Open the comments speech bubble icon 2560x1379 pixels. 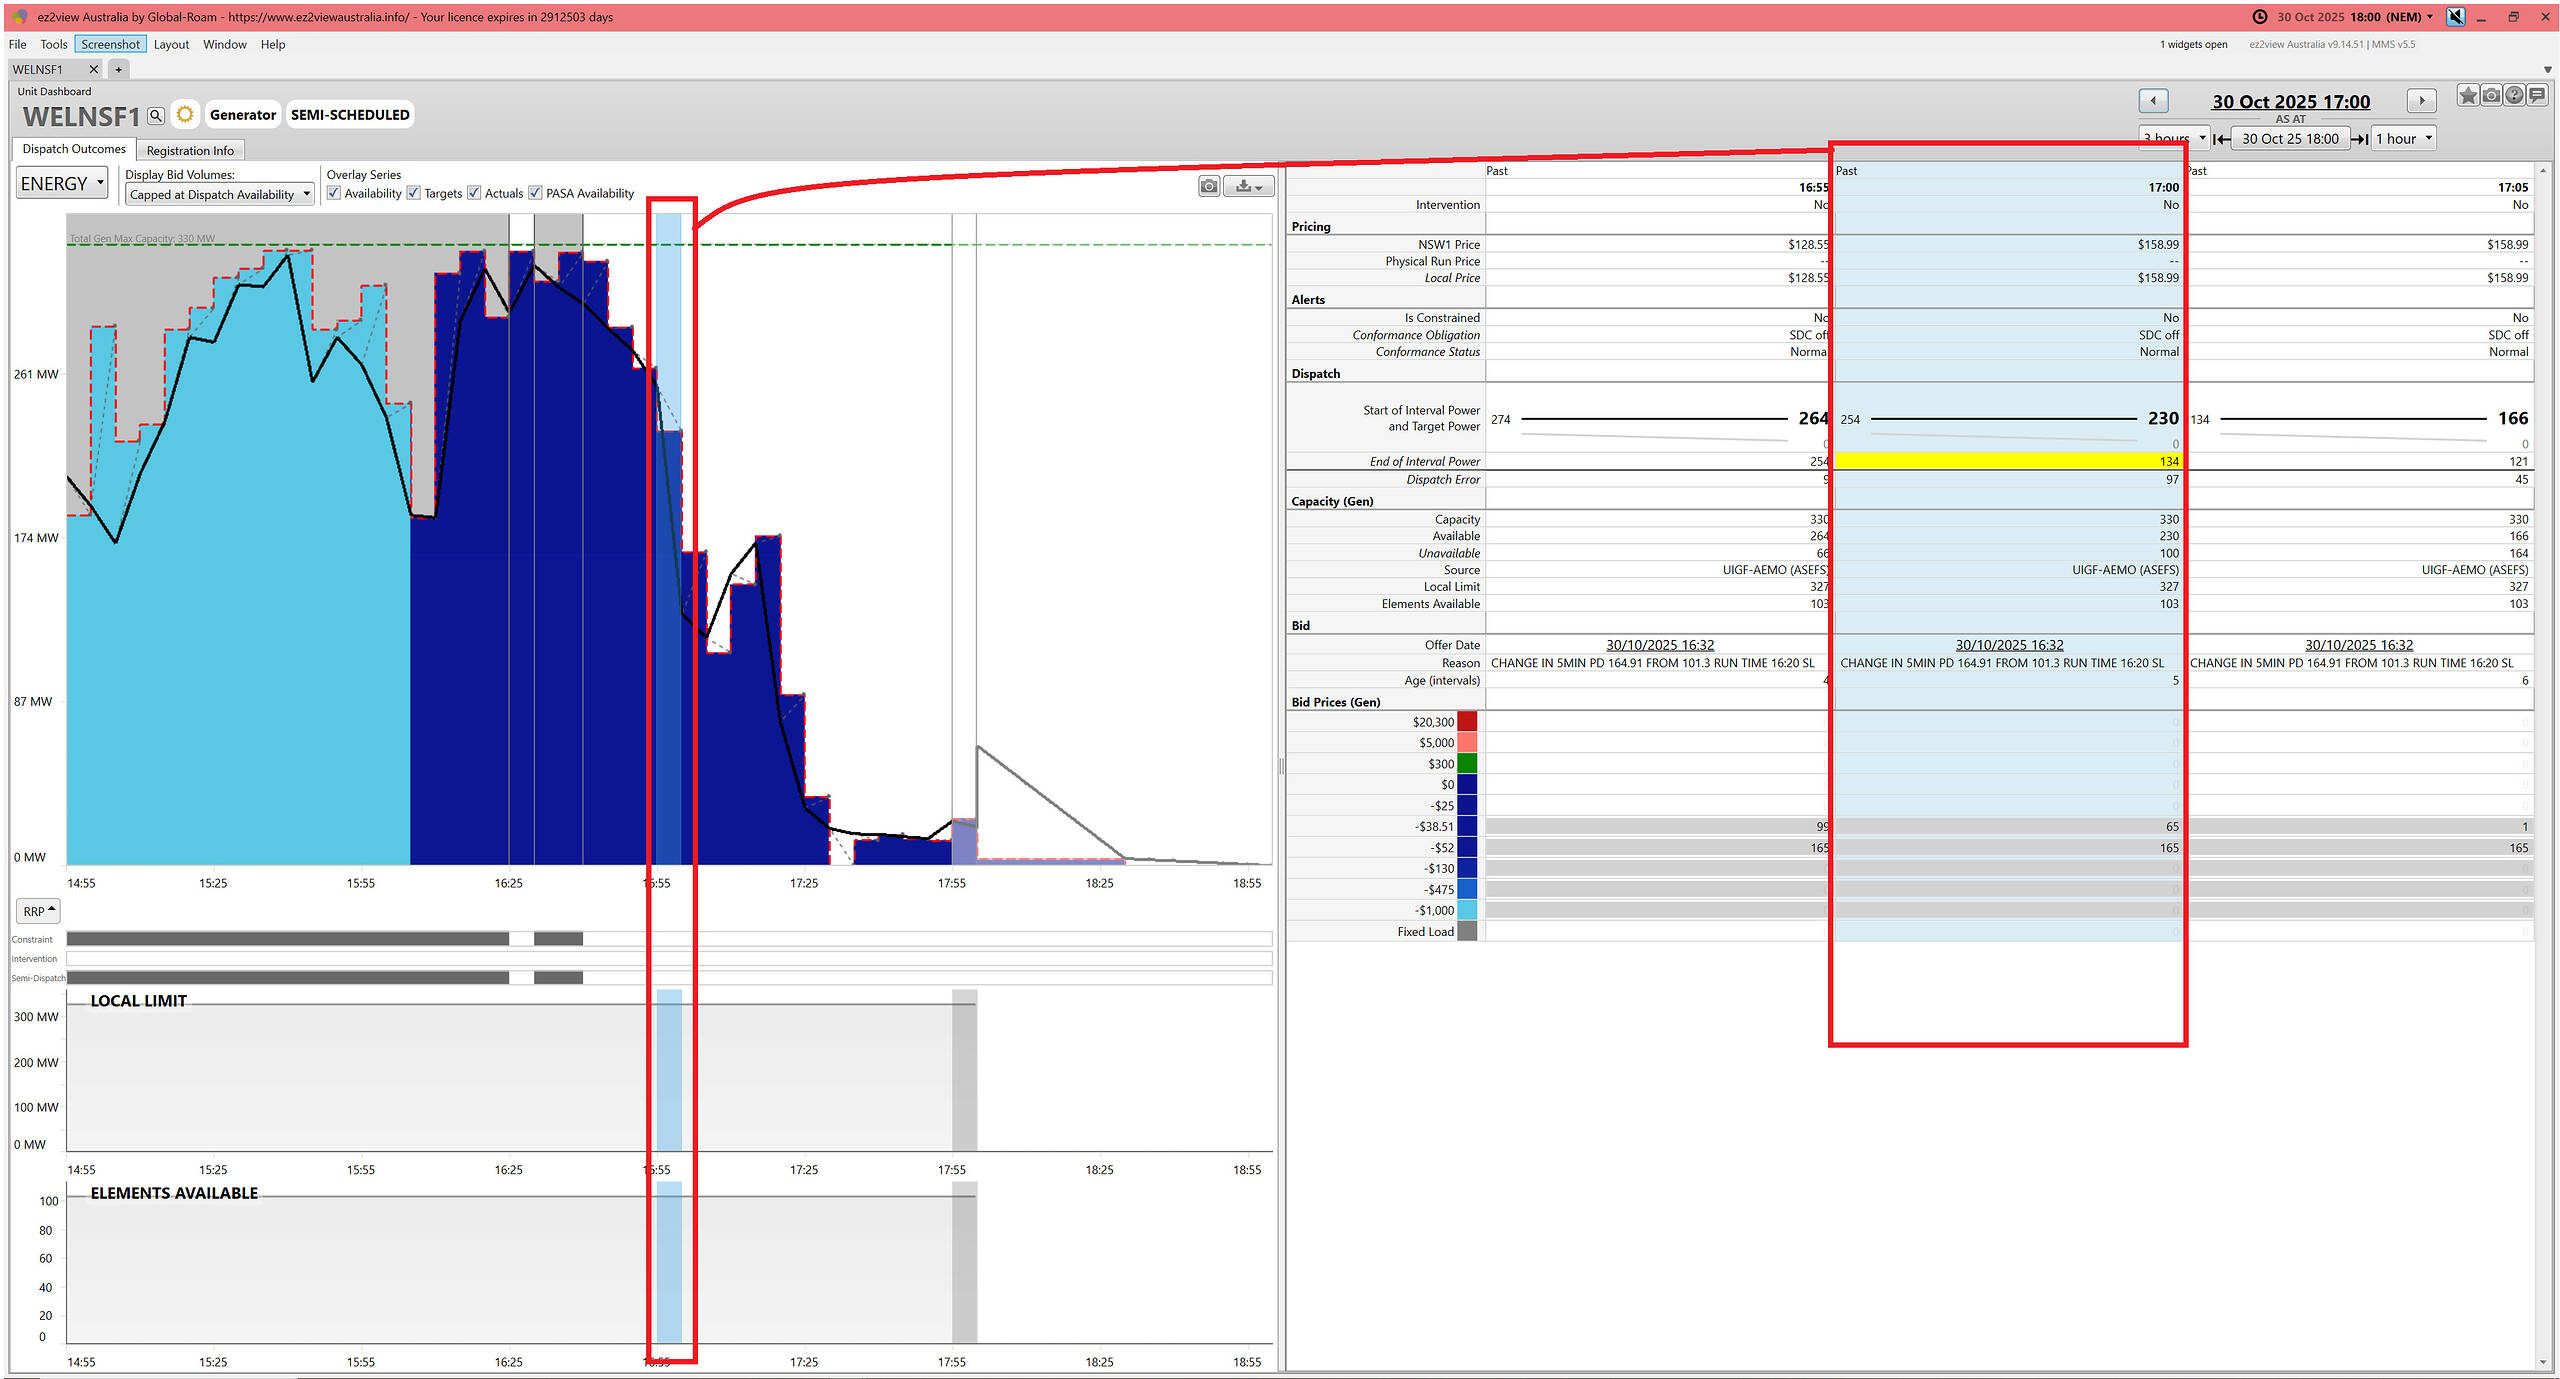[x=2537, y=96]
